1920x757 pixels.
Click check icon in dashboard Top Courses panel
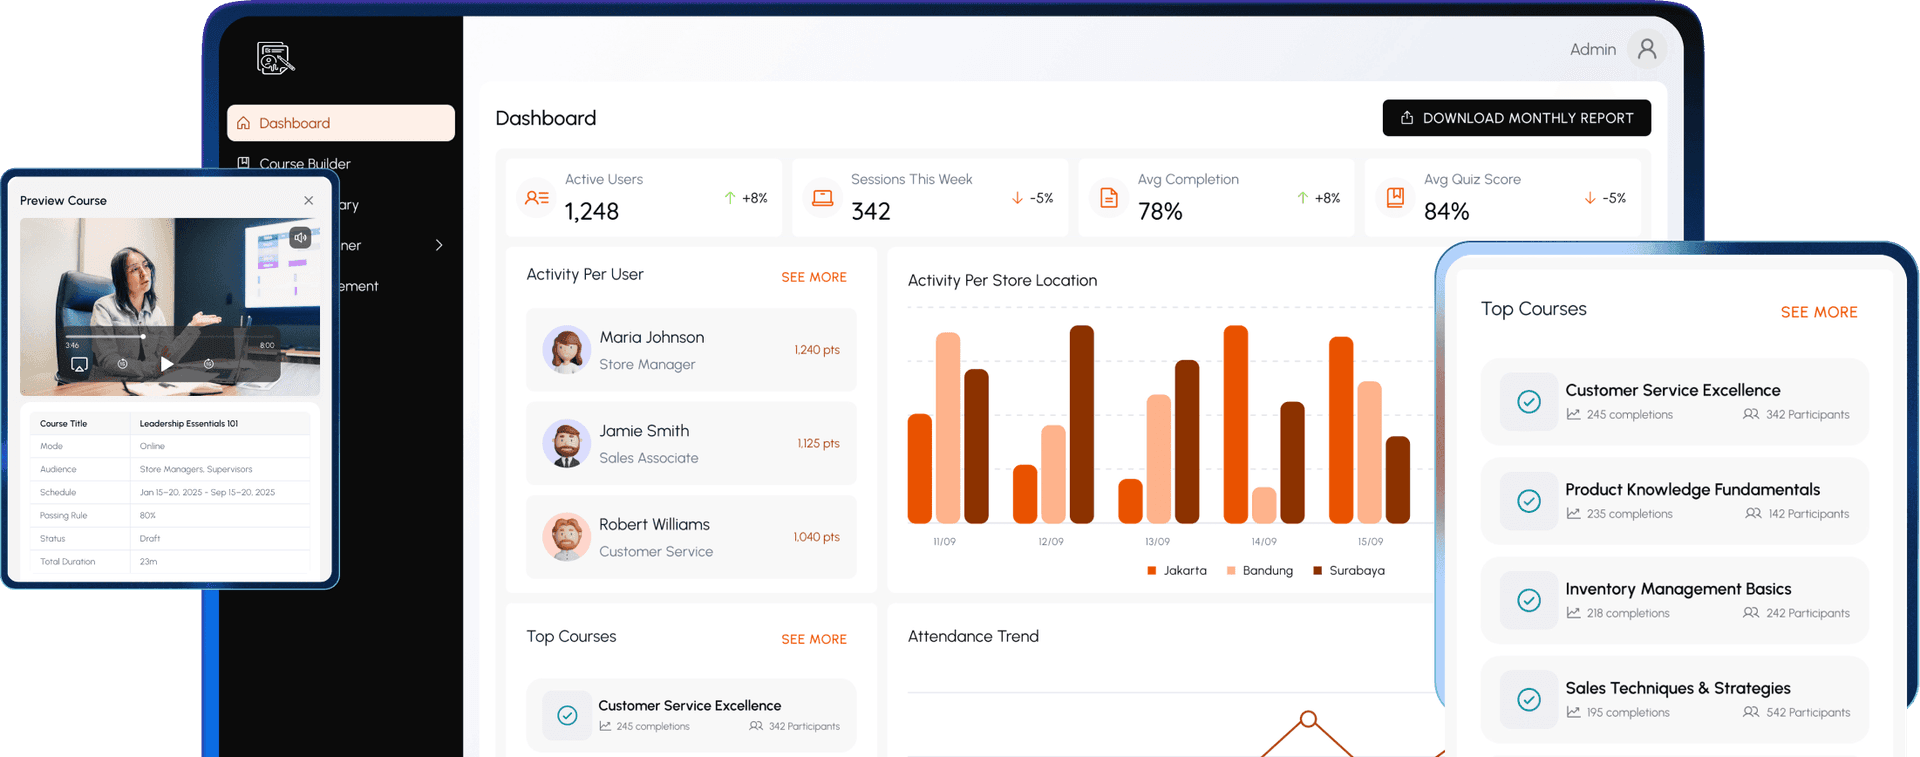[x=567, y=715]
